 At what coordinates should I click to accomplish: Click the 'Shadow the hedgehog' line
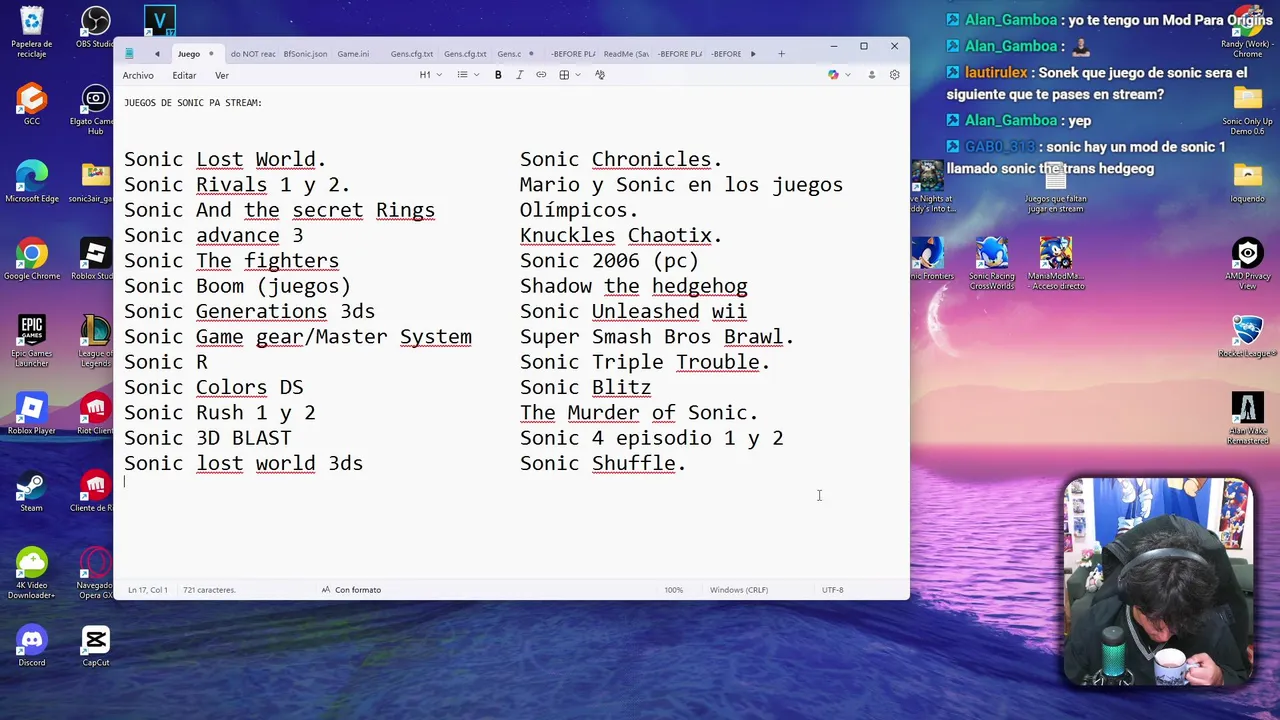click(x=633, y=286)
